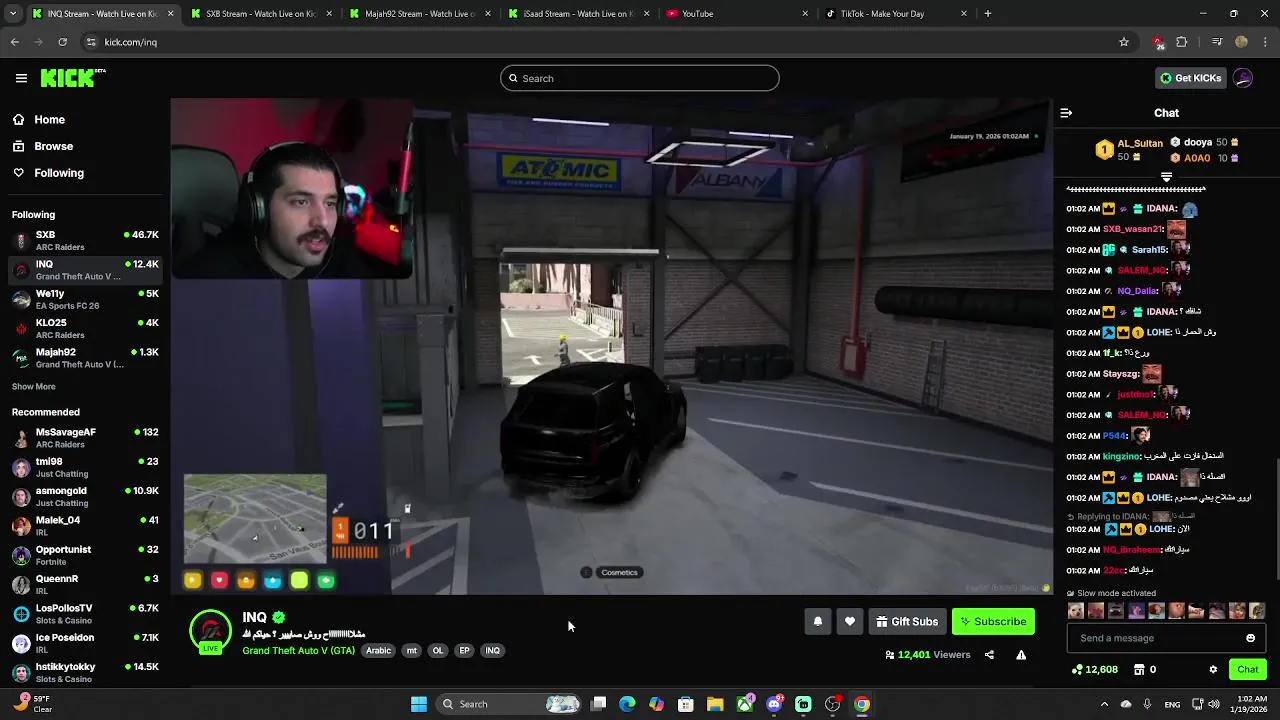Open a new browser tab
1280x720 pixels.
987,14
